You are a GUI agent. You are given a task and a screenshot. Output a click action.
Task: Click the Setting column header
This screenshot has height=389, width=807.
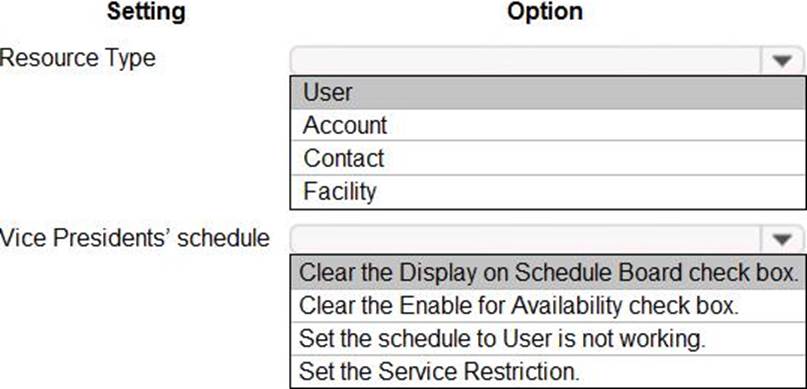tap(146, 11)
